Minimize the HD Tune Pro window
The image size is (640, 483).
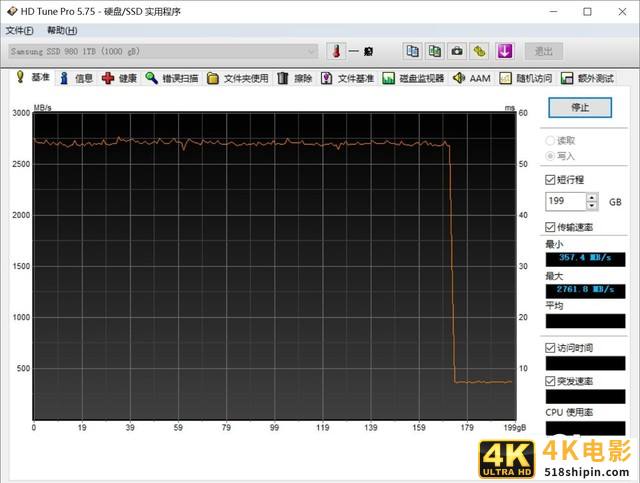[553, 11]
